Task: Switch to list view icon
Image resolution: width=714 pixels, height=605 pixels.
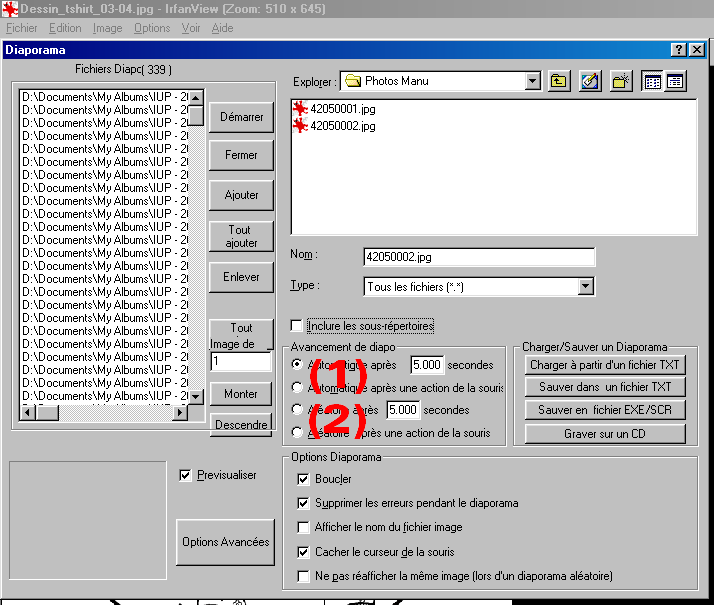Action: [652, 81]
